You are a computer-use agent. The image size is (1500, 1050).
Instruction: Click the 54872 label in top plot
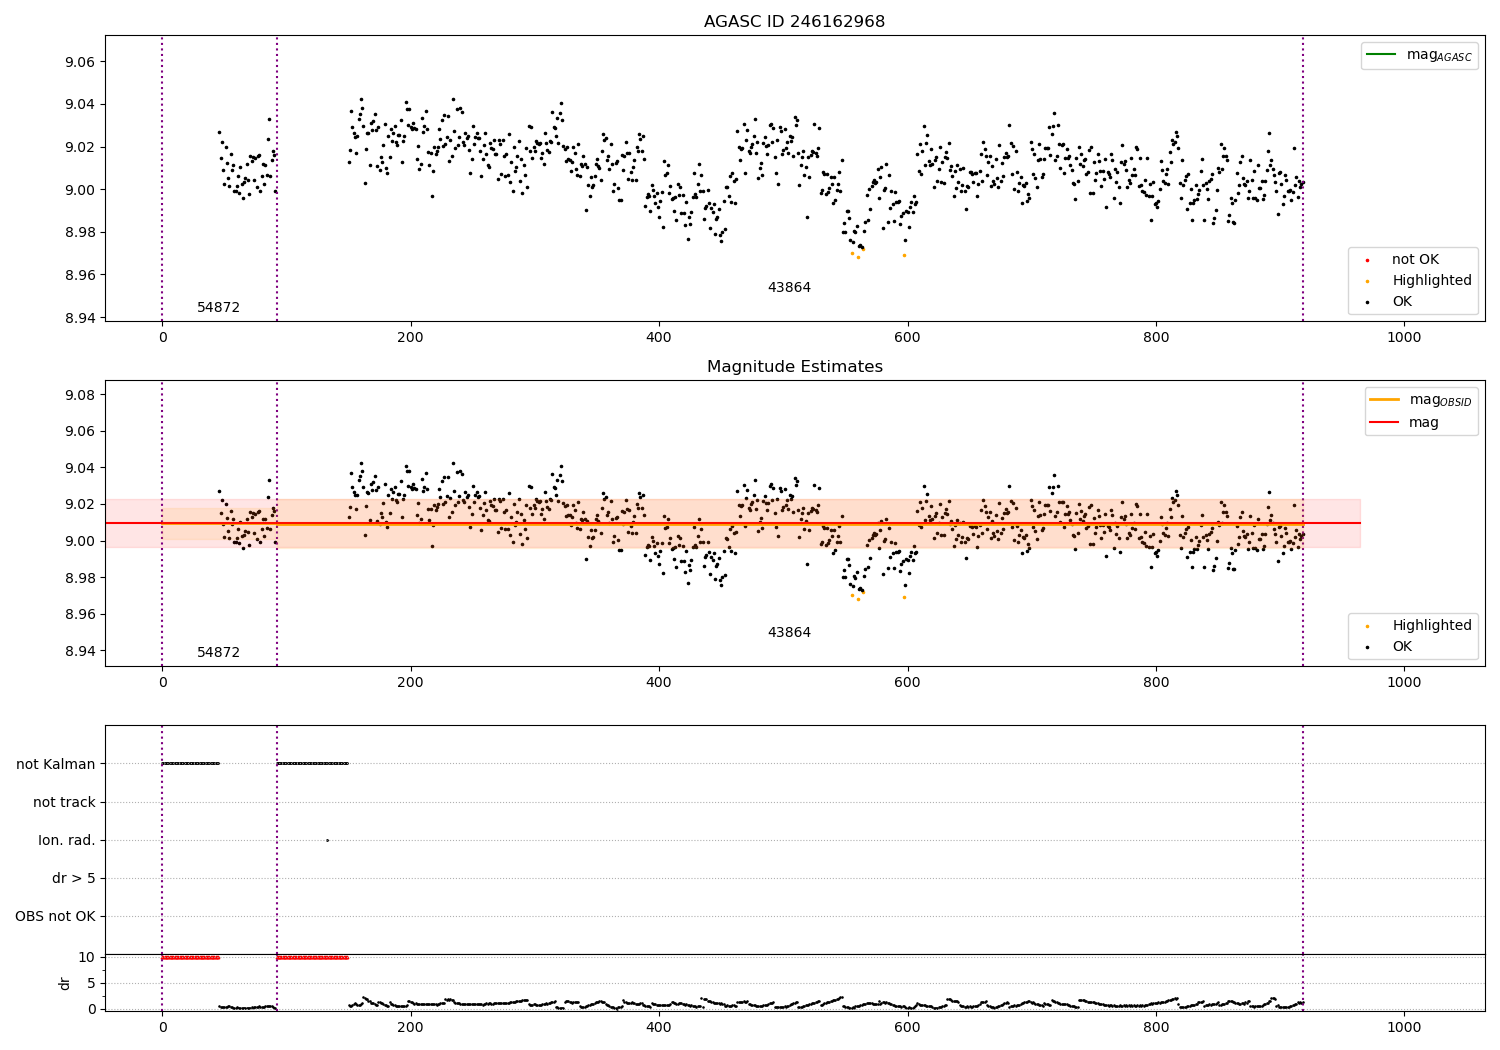218,307
